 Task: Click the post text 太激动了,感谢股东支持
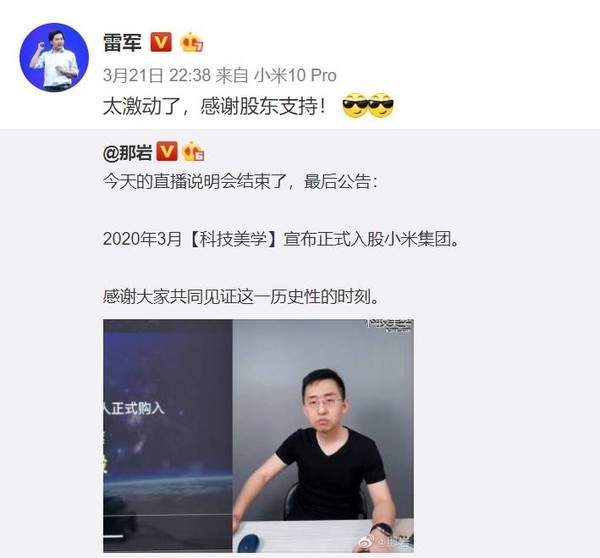point(214,106)
